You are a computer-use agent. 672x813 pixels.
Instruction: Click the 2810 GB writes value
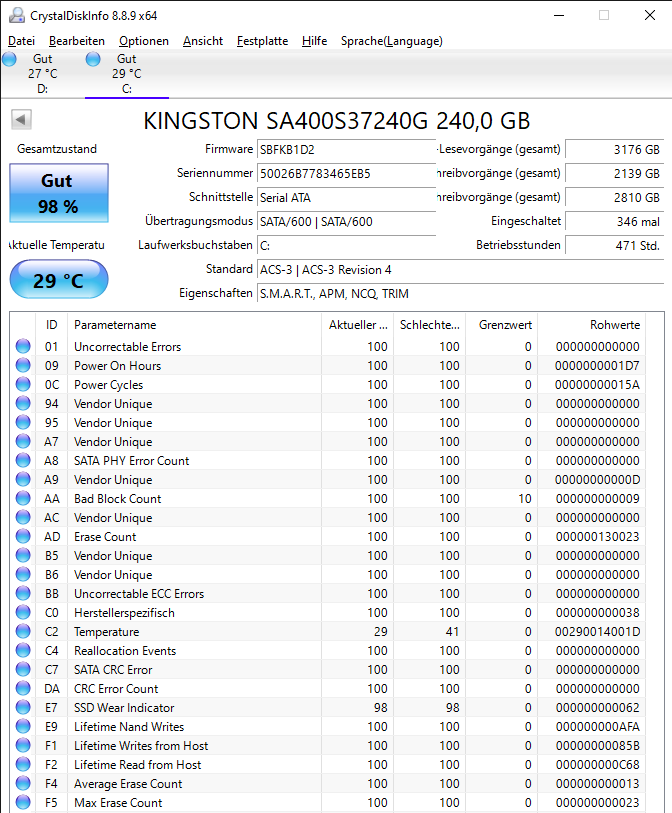(x=614, y=198)
